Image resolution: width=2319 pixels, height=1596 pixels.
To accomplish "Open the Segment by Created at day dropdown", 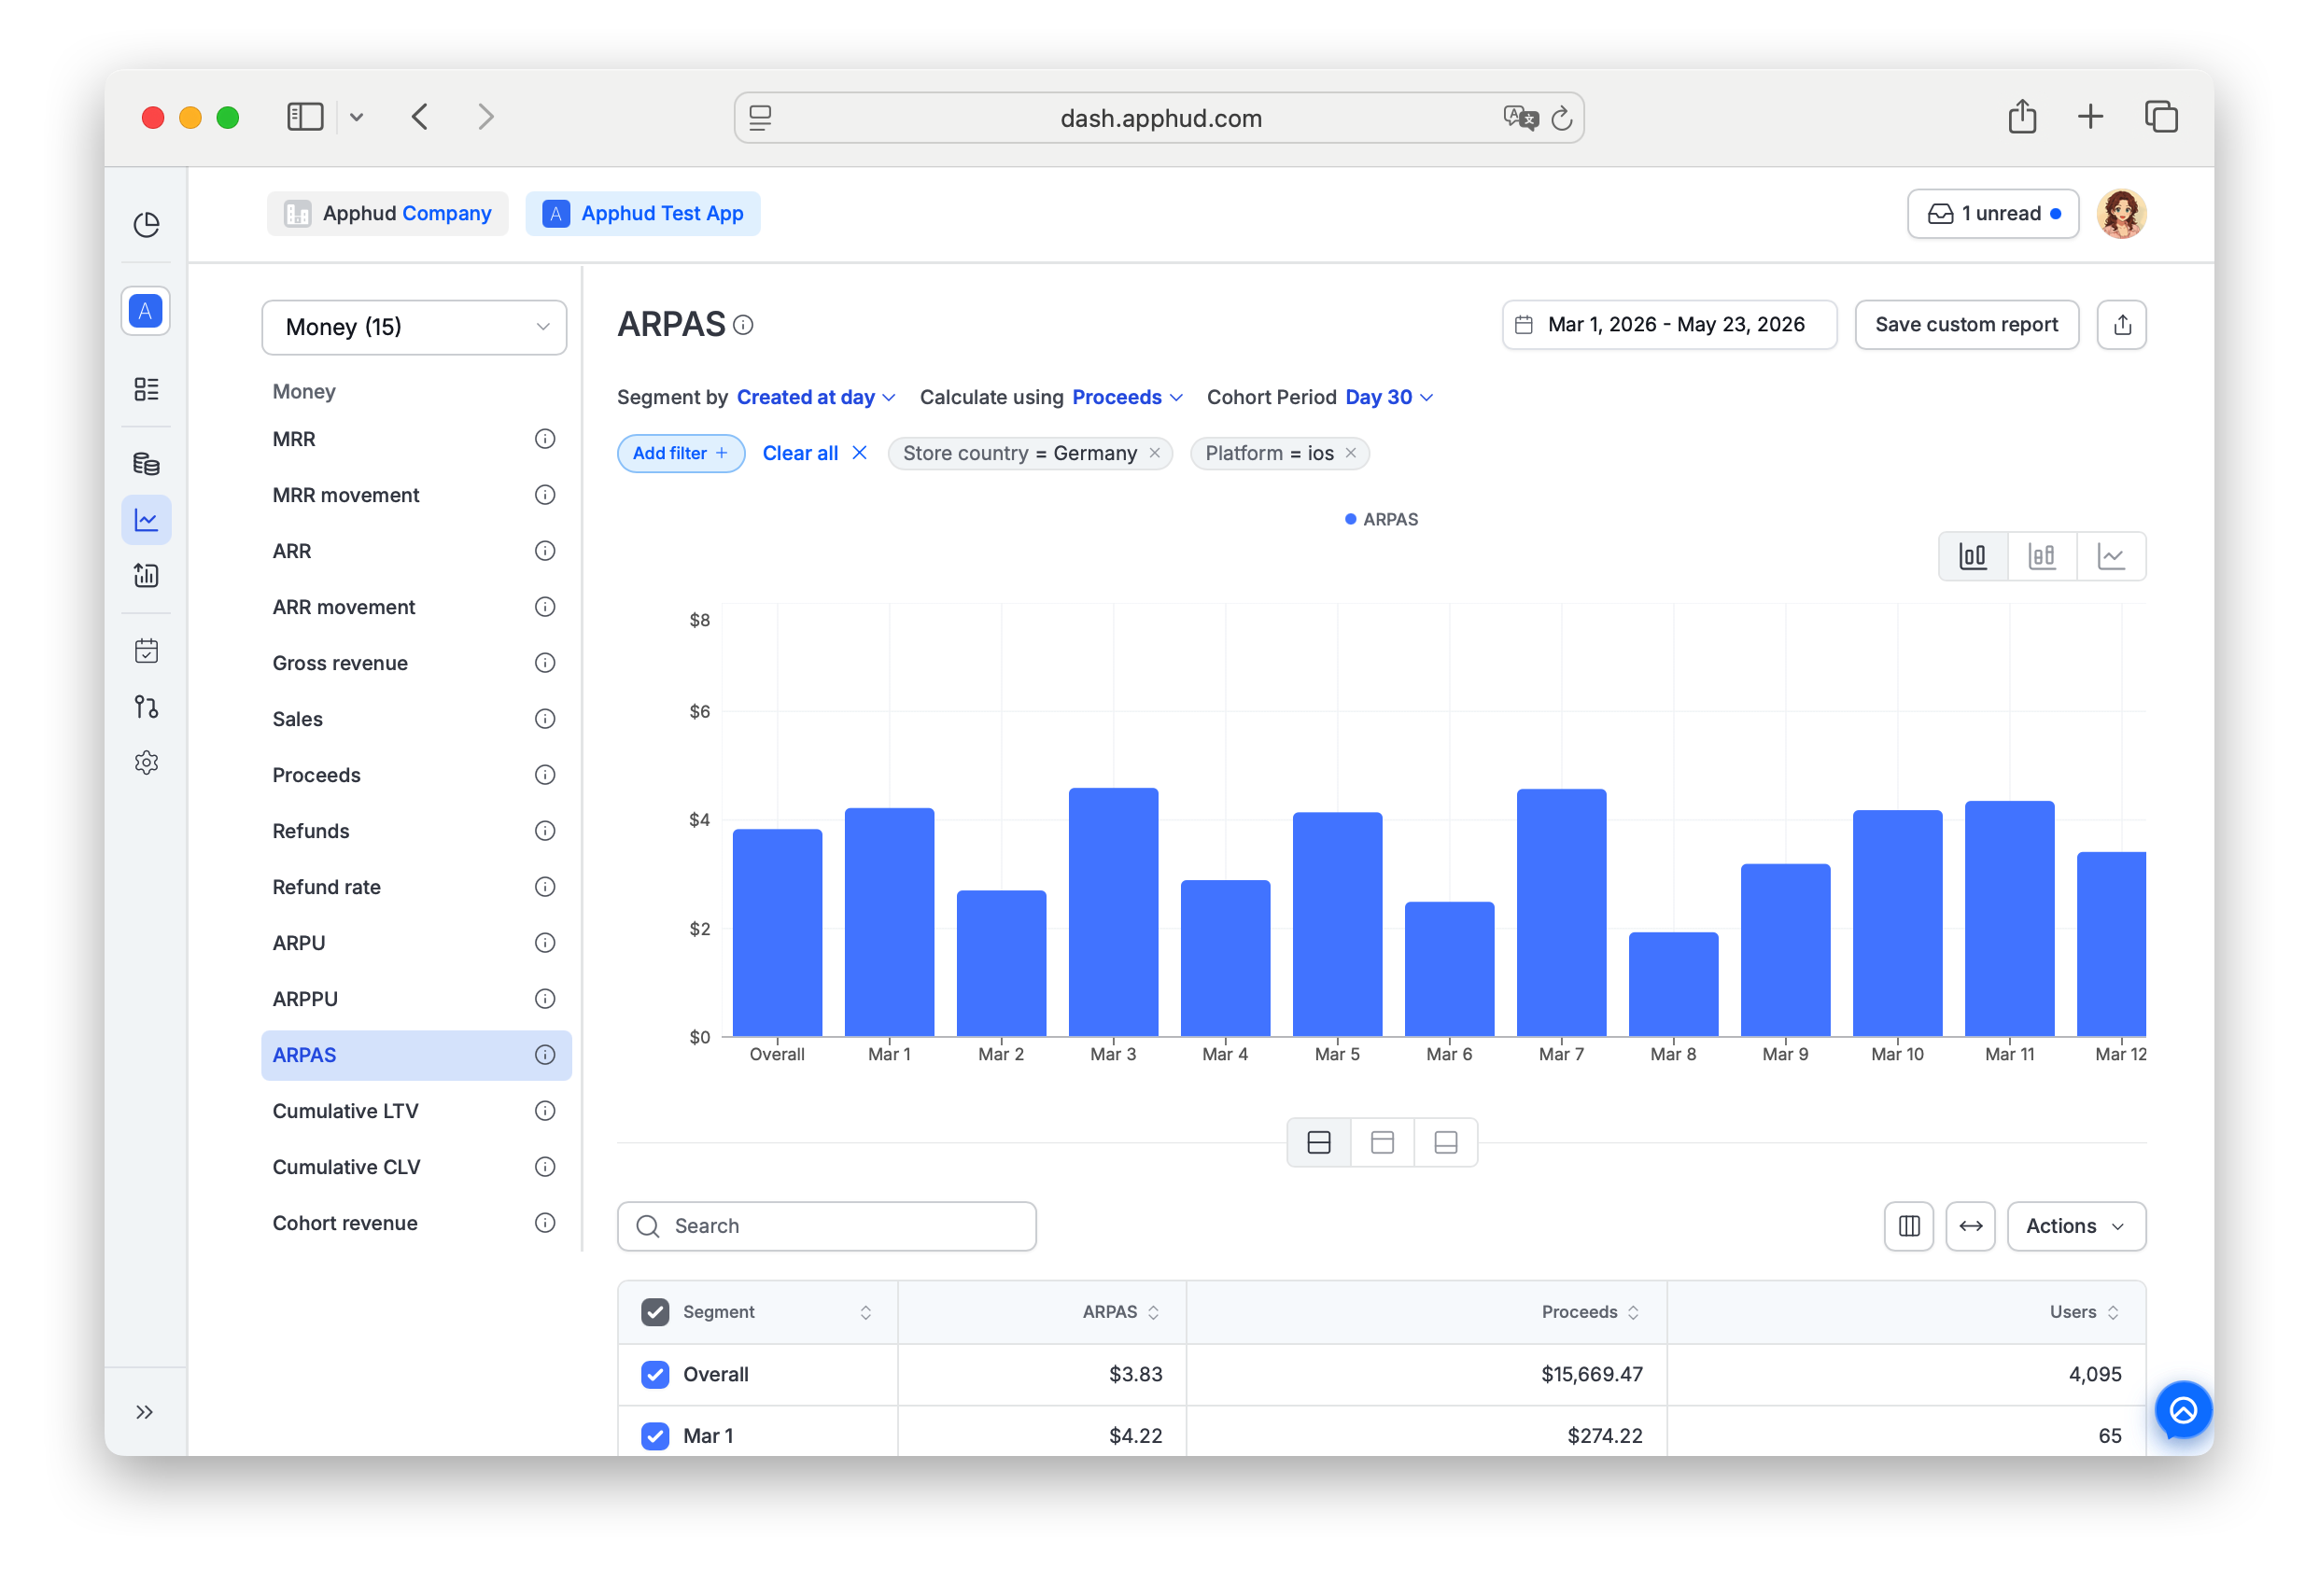I will 816,398.
